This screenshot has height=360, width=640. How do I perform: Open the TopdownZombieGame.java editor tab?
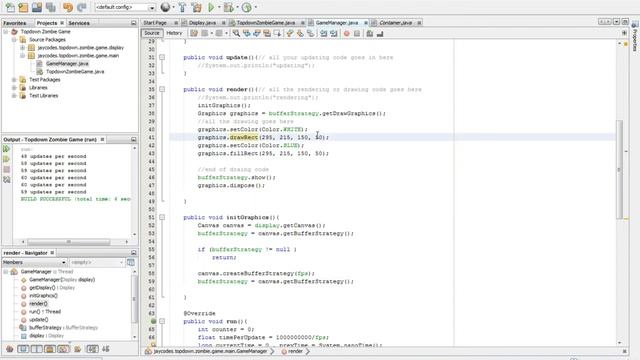pos(266,22)
